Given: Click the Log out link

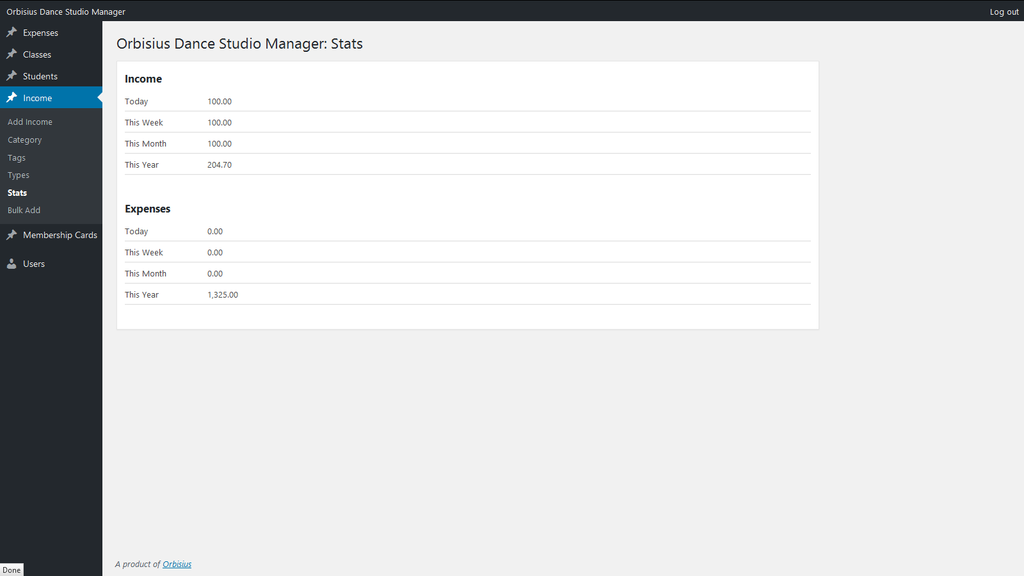Looking at the screenshot, I should (1004, 12).
